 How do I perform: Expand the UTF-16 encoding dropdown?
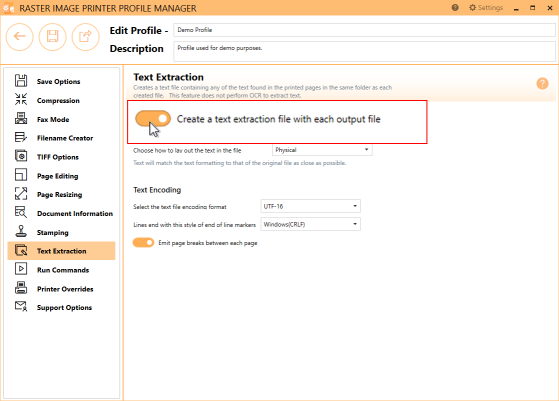[311, 206]
